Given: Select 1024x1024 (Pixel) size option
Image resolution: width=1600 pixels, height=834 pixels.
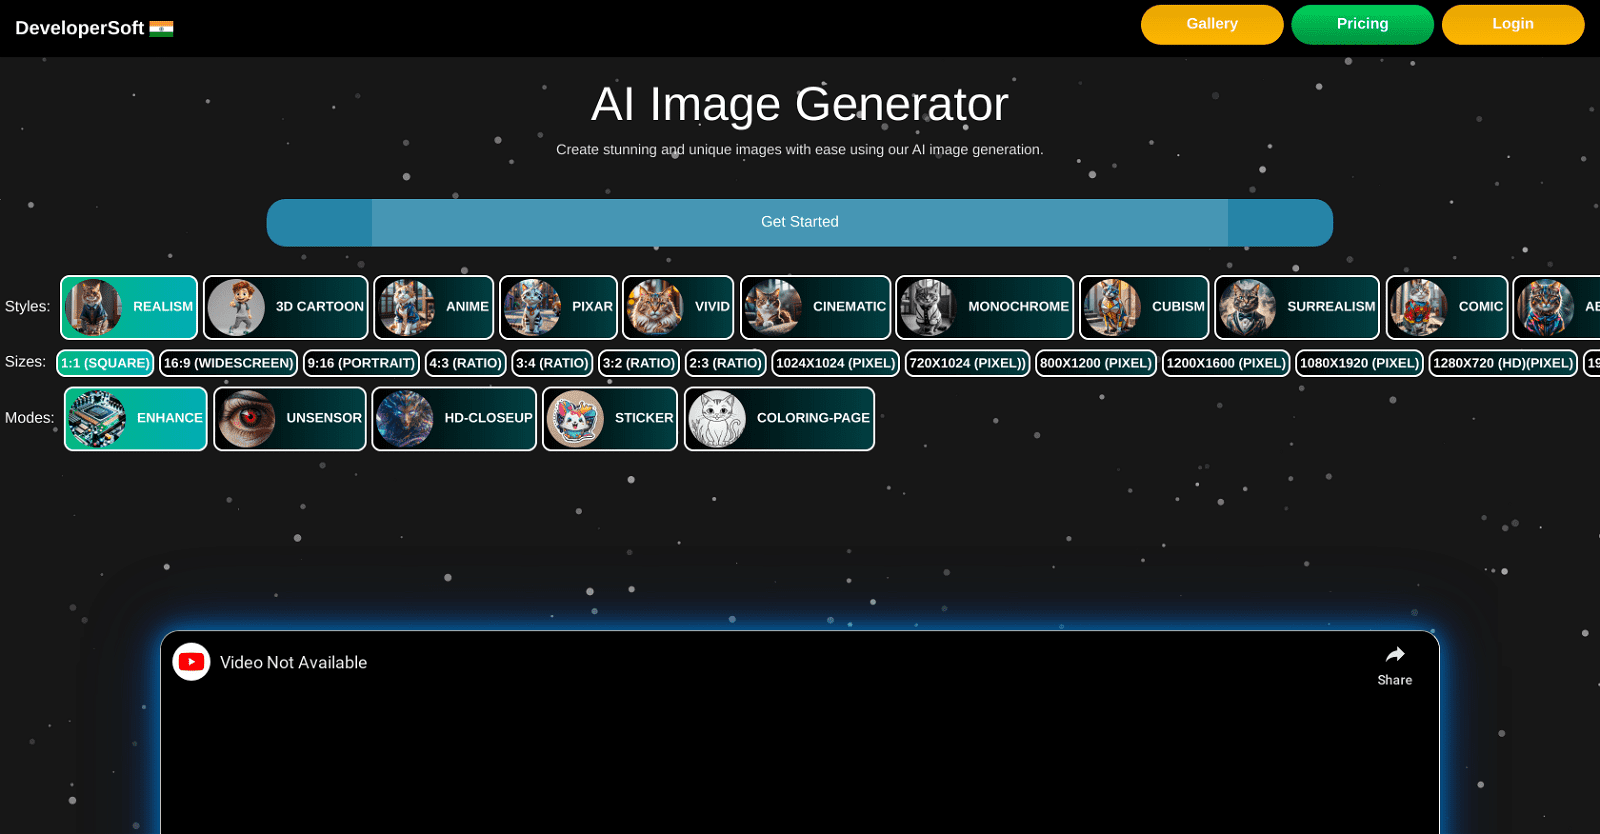Looking at the screenshot, I should click(x=835, y=363).
